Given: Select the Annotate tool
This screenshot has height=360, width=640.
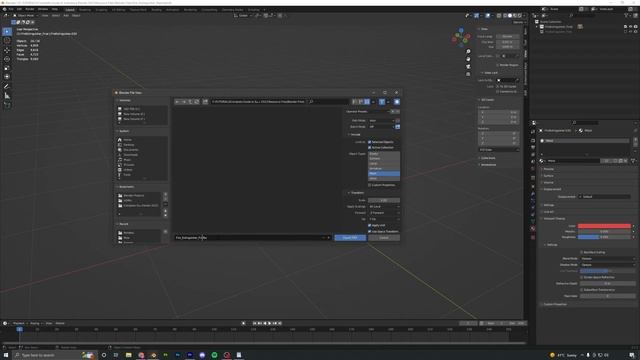Looking at the screenshot, I should point(7,87).
